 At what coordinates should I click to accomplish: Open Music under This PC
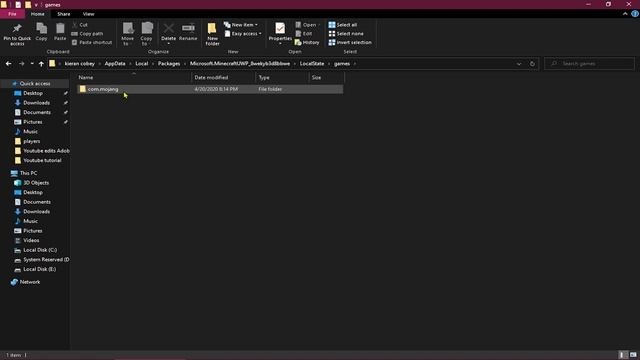(30, 221)
